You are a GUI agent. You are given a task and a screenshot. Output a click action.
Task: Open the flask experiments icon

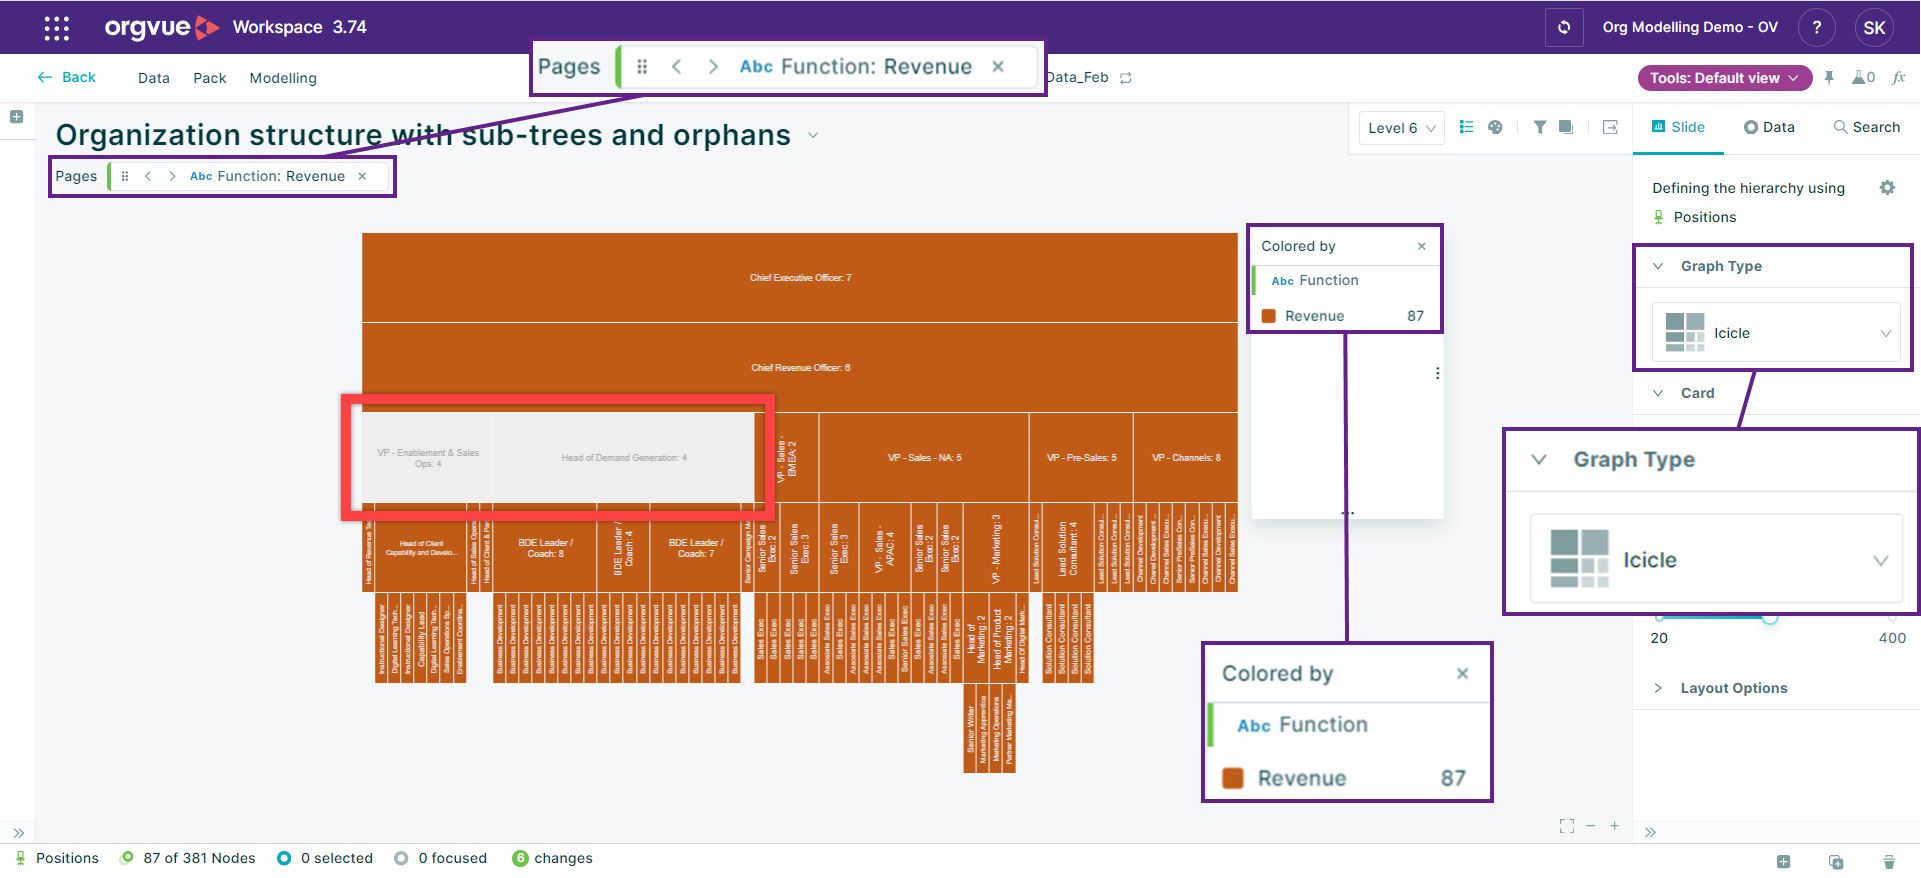click(1863, 78)
